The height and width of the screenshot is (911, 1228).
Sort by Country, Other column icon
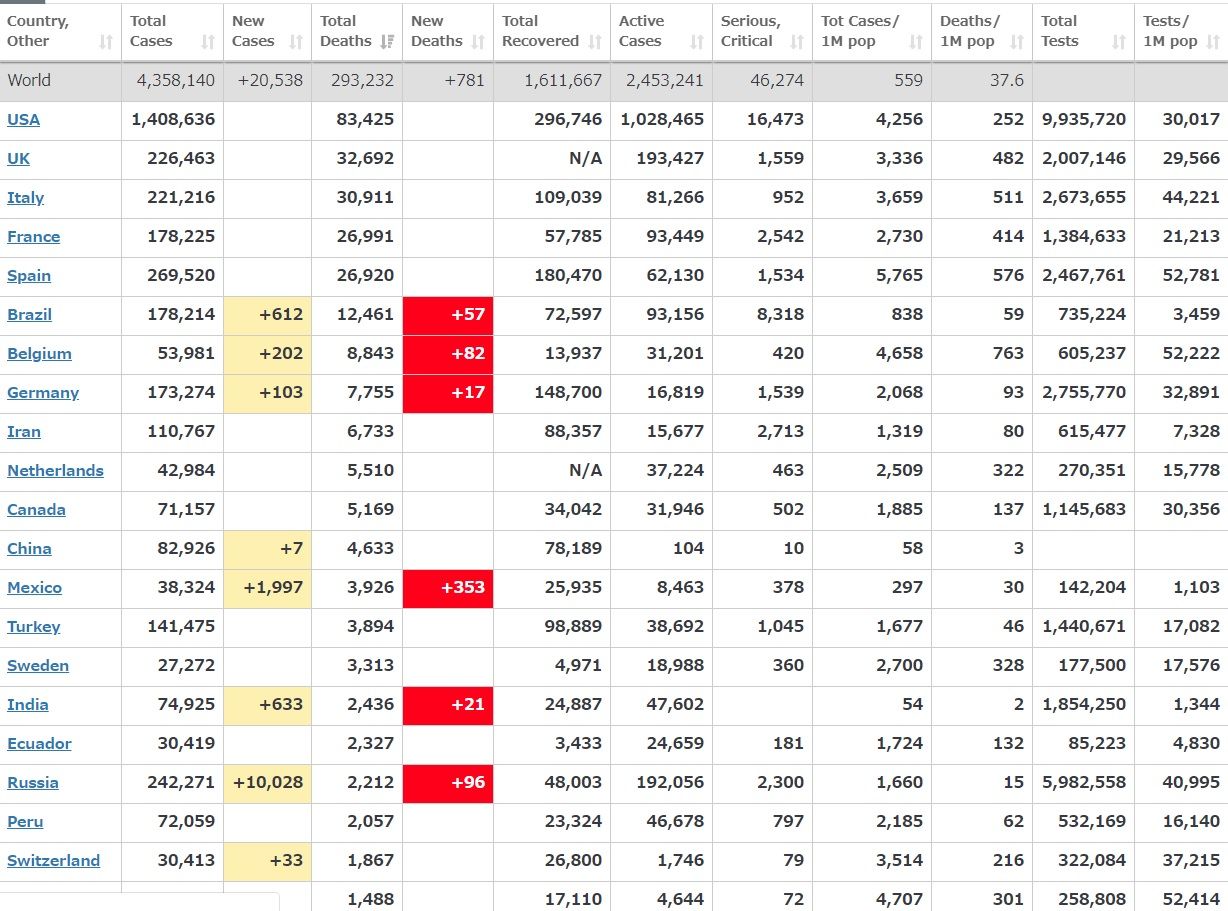[106, 42]
